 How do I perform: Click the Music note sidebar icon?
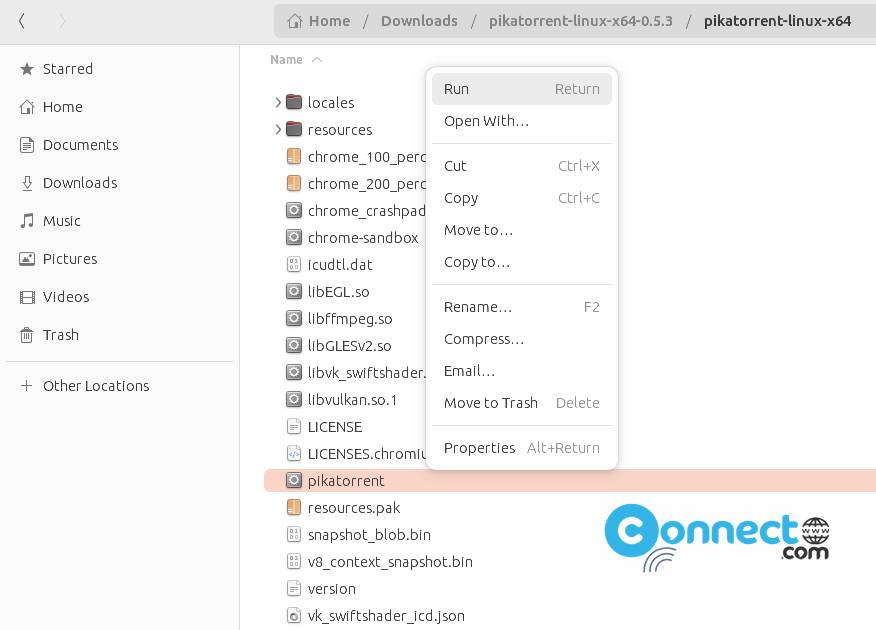point(26,221)
